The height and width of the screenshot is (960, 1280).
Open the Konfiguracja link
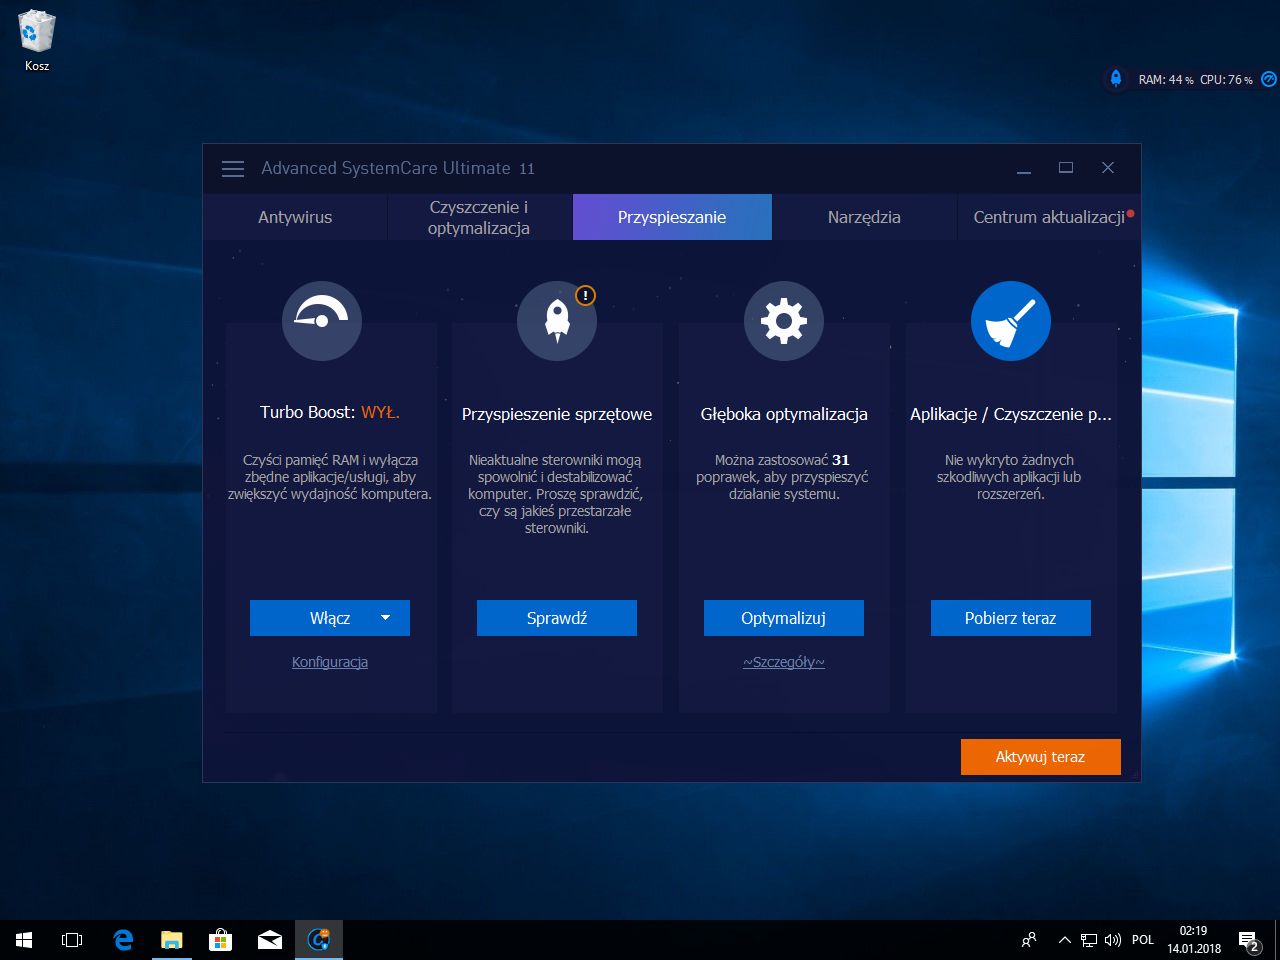(330, 662)
